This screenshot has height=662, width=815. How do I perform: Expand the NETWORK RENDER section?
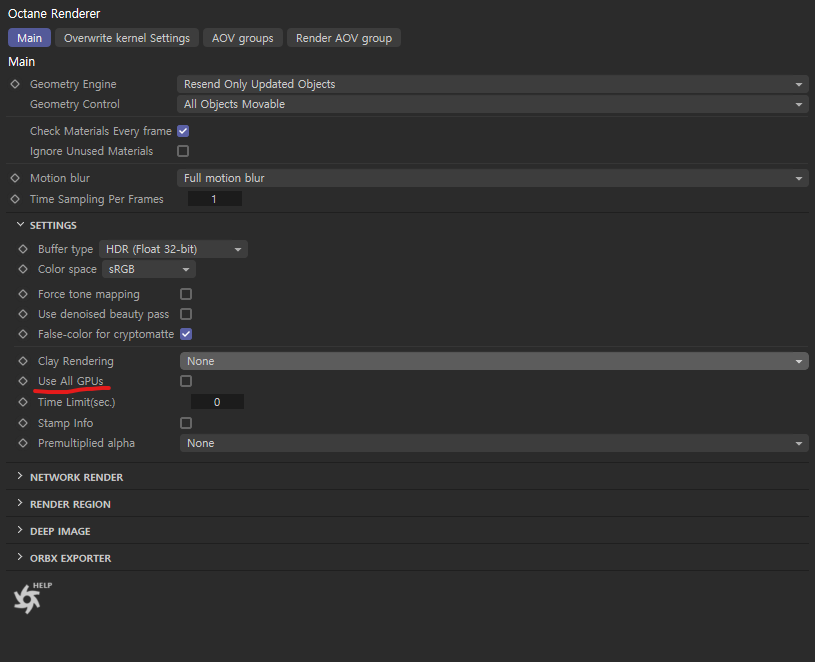click(x=20, y=476)
